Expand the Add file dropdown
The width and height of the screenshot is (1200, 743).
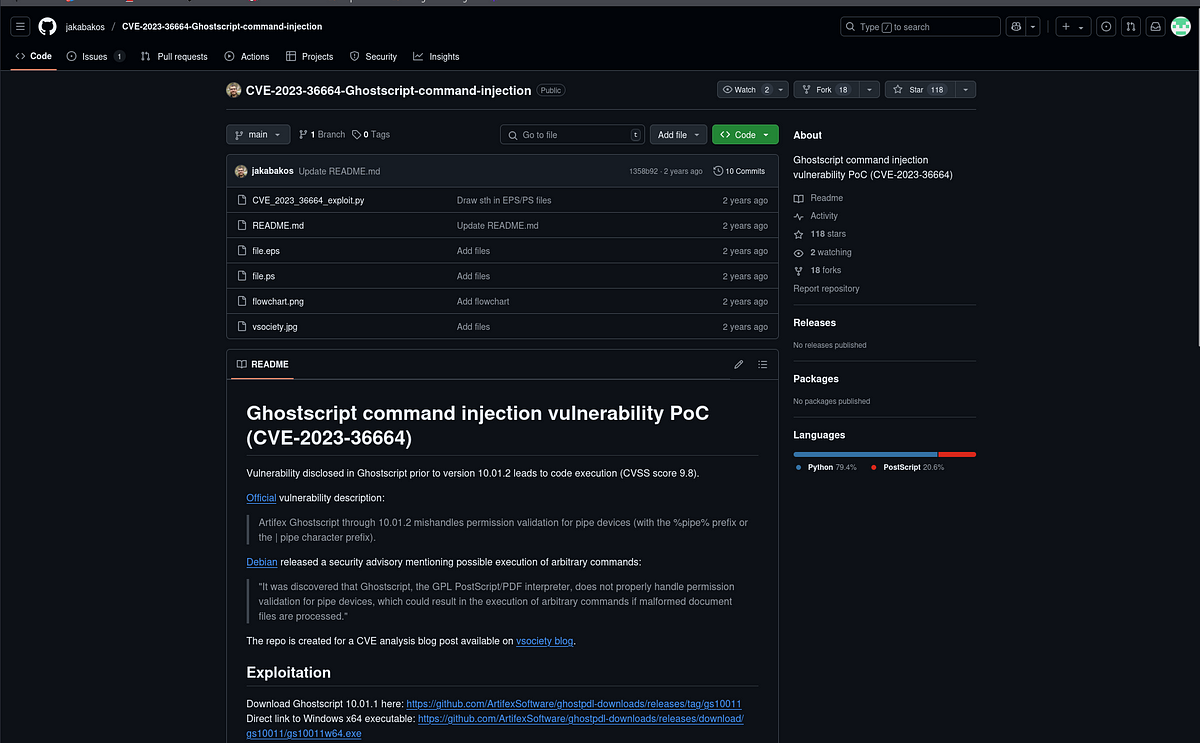[x=679, y=134]
